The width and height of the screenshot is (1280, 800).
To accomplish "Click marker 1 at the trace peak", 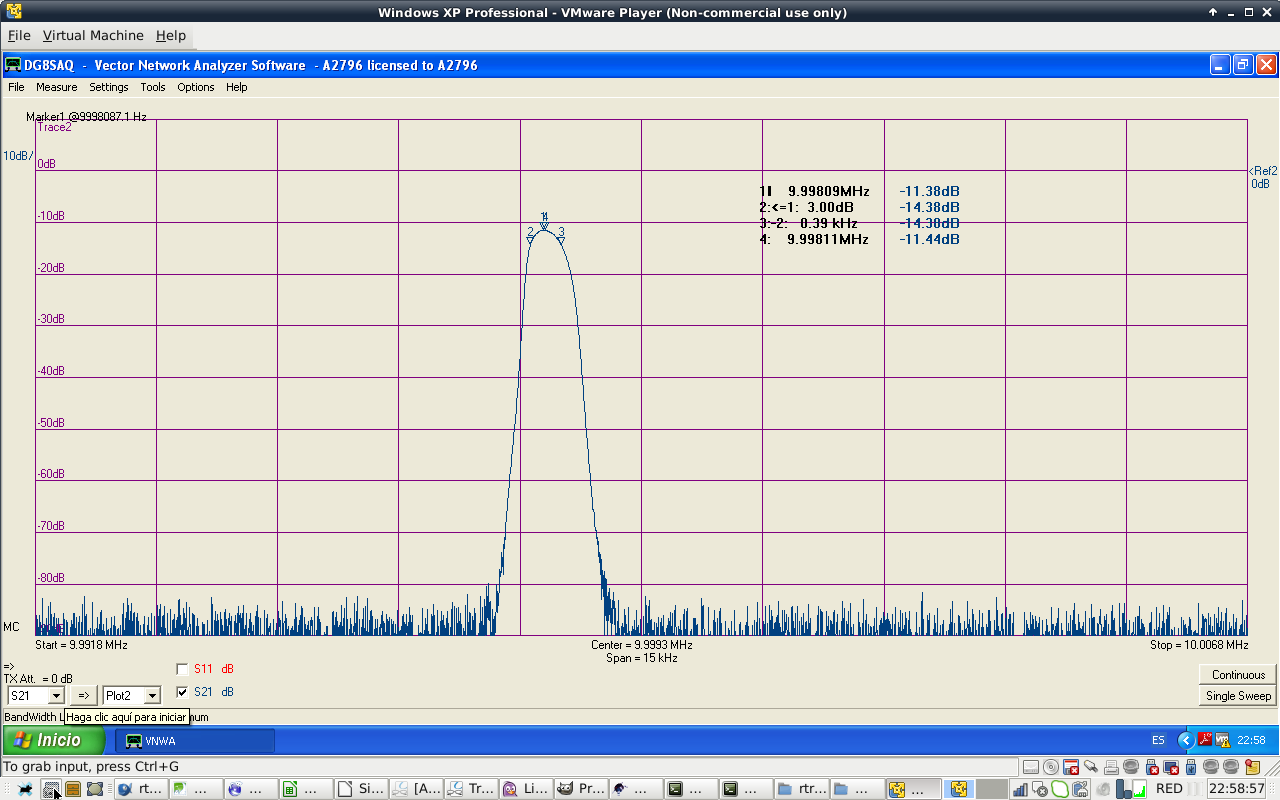I will 544,225.
